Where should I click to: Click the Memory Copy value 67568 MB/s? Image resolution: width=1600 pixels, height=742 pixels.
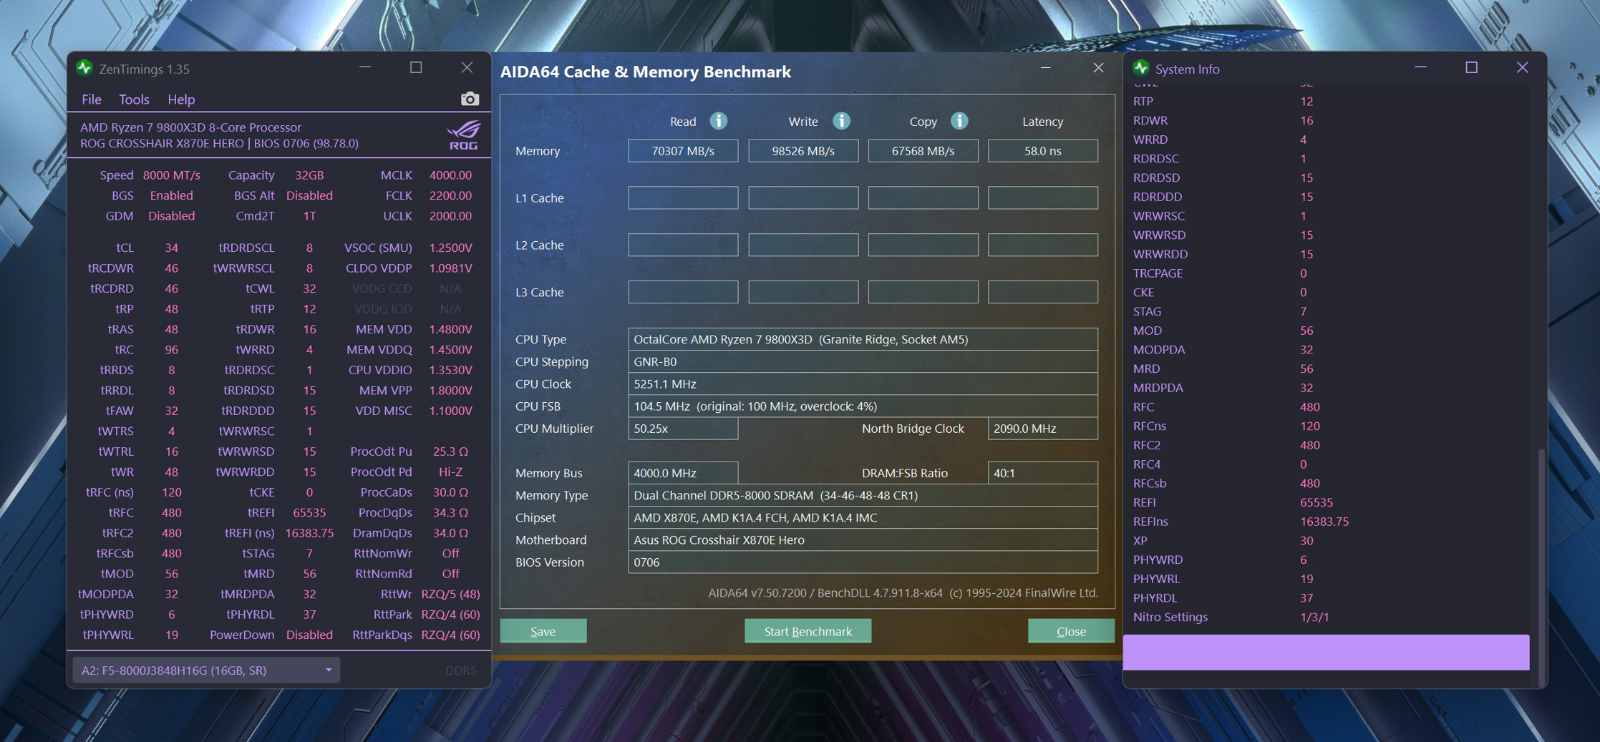(x=923, y=151)
